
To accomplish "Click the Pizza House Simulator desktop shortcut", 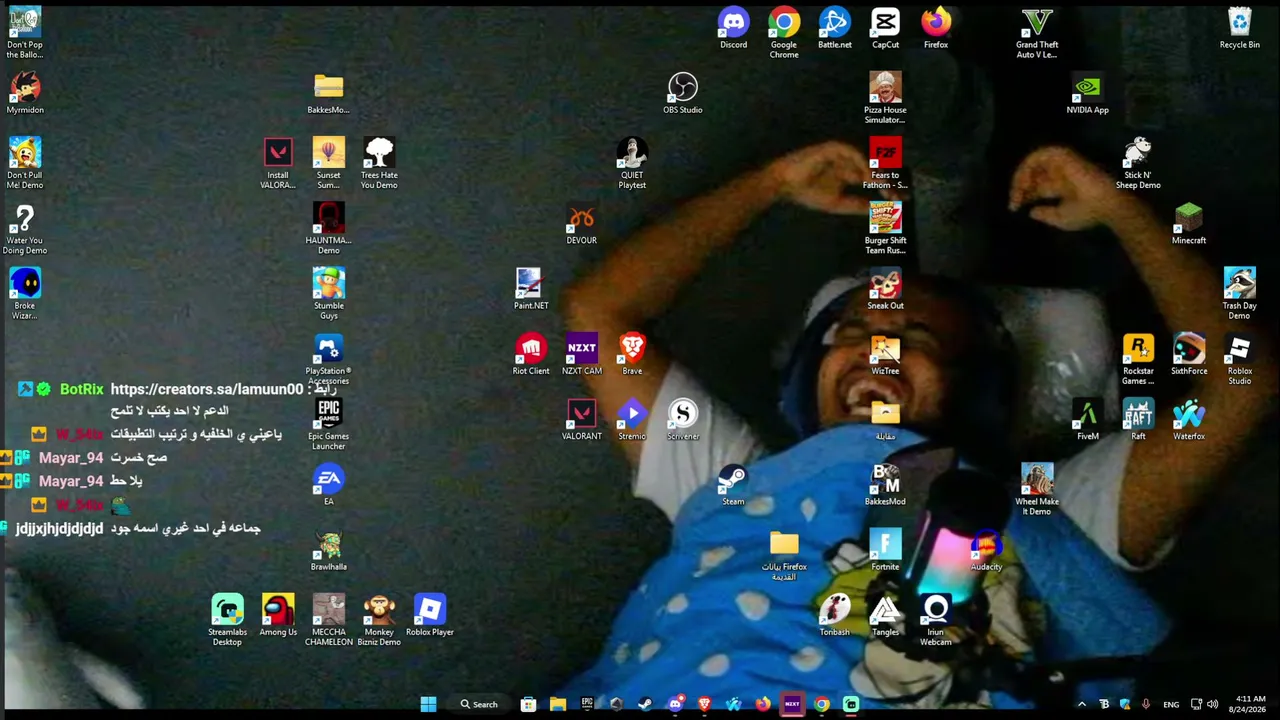I will (885, 98).
